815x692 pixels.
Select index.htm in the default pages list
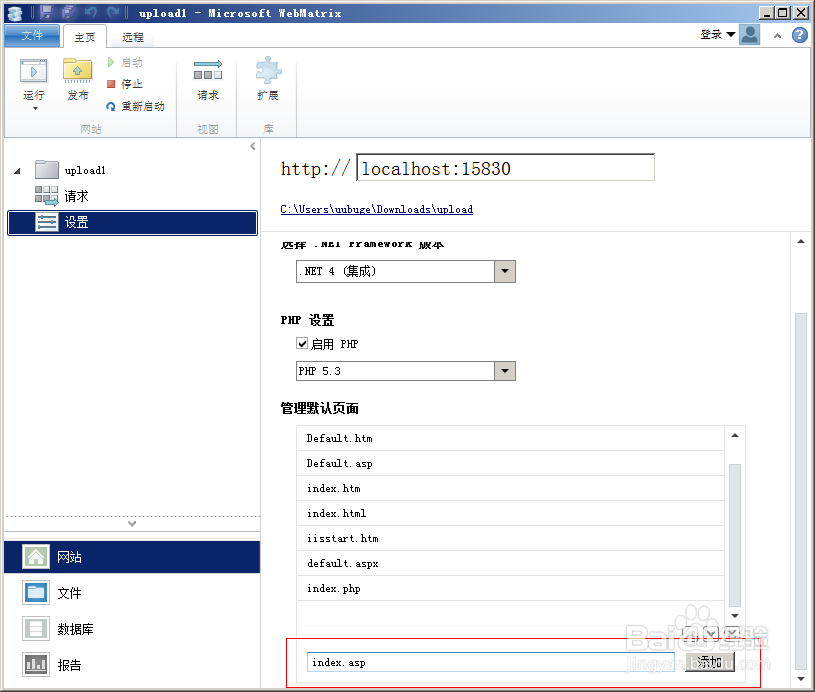tap(510, 488)
